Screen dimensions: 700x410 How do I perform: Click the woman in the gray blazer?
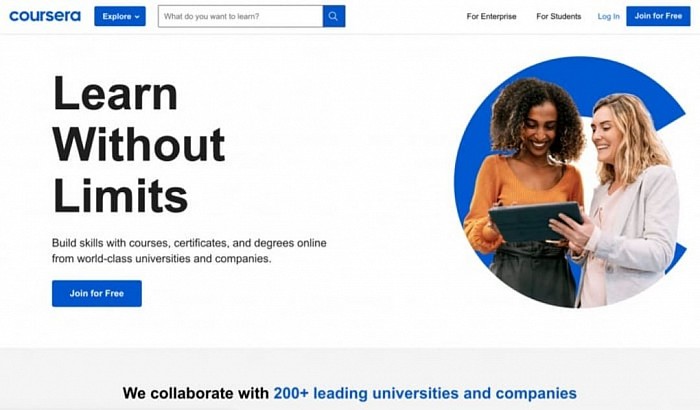tap(625, 201)
